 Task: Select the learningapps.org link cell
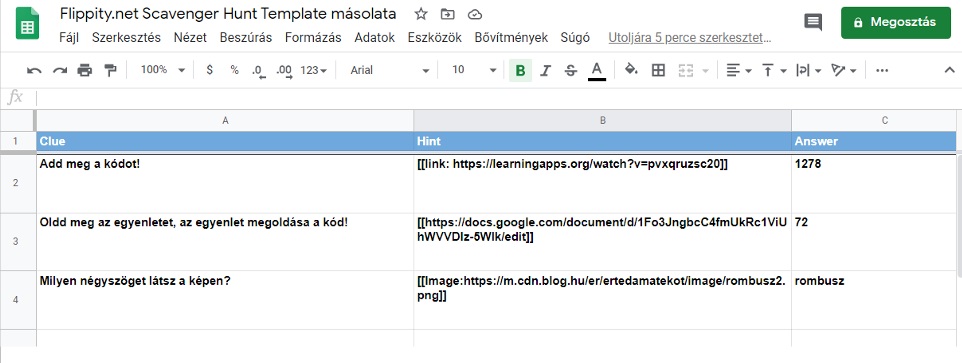[x=602, y=183]
